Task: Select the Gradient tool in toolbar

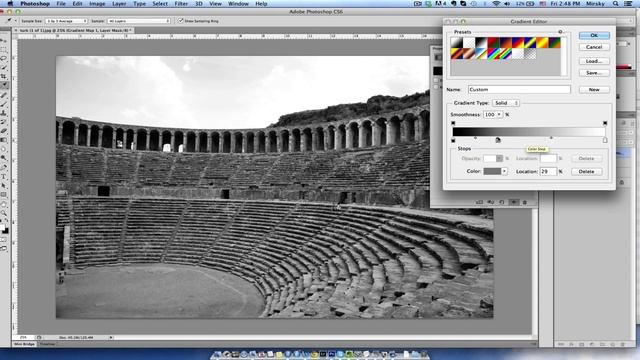Action: (x=4, y=140)
